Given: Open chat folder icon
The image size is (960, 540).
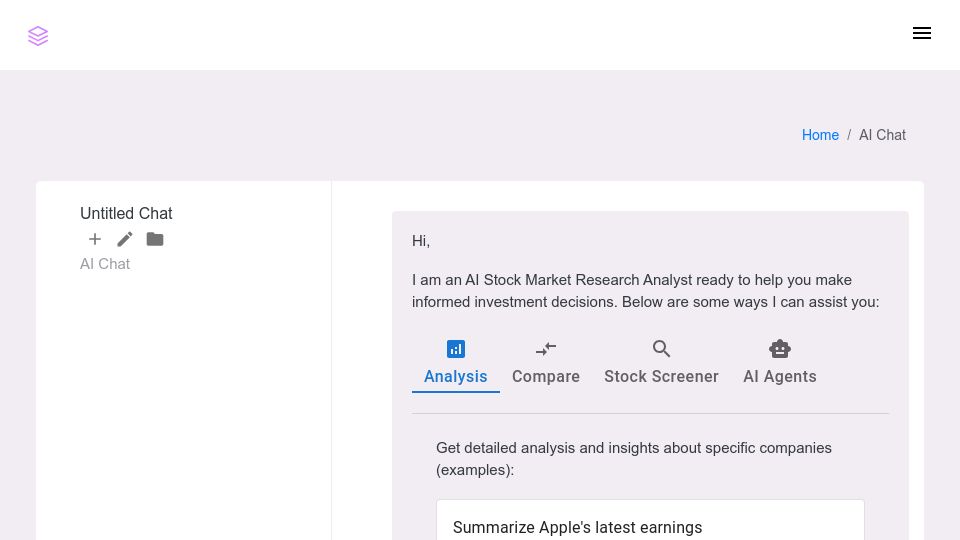Looking at the screenshot, I should point(155,239).
